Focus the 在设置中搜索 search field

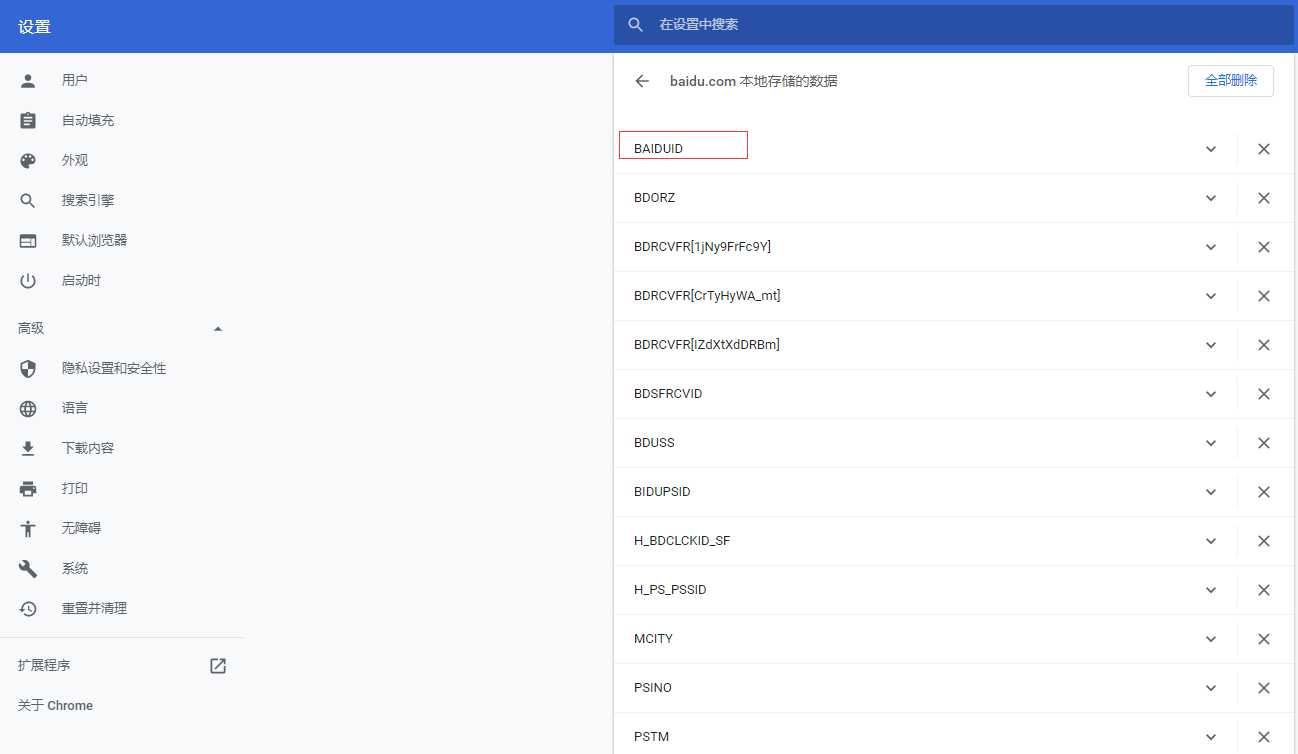(953, 24)
